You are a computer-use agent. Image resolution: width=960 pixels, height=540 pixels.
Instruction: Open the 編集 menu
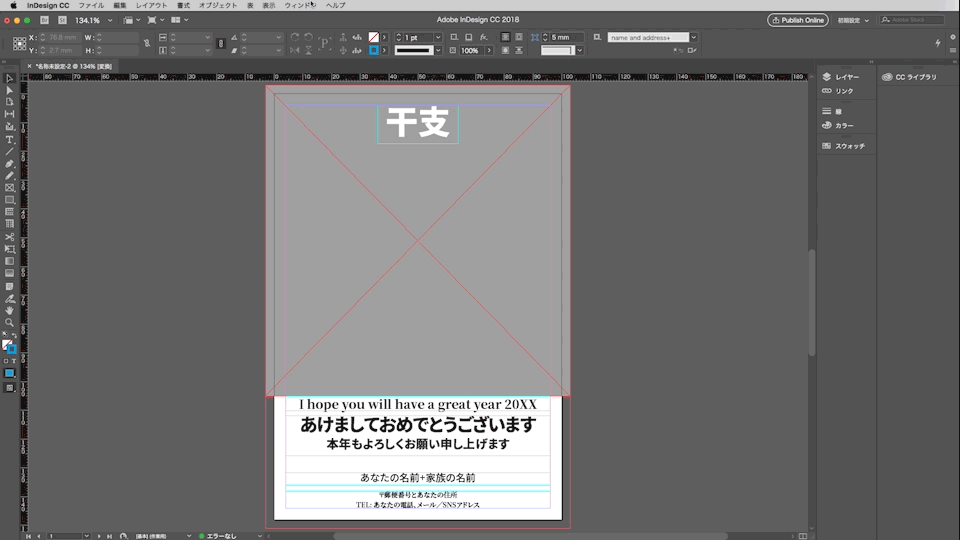pyautogui.click(x=119, y=6)
